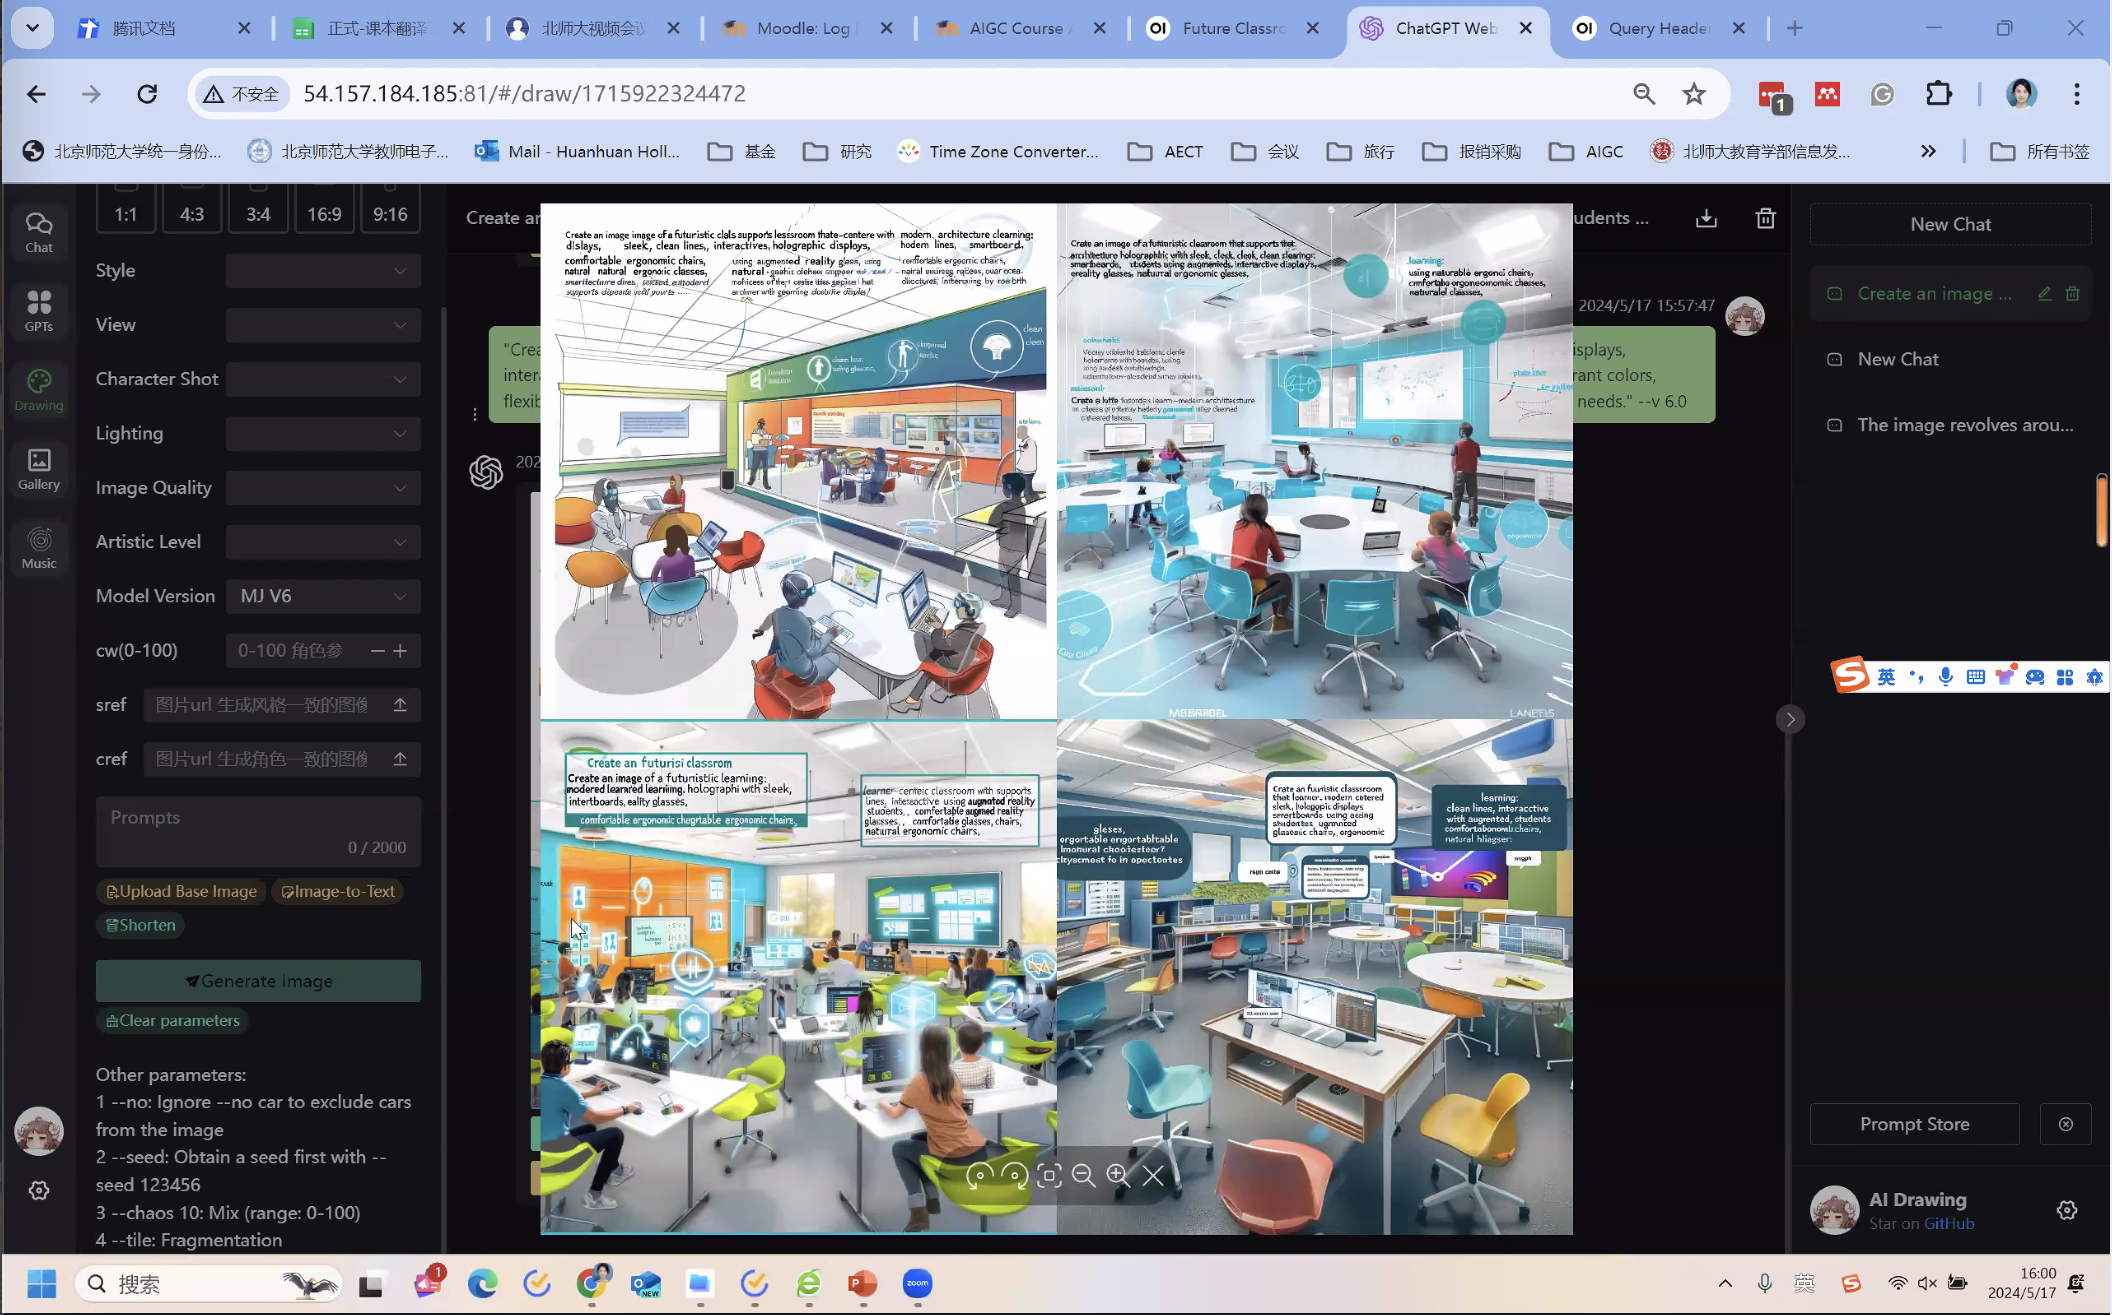
Task: Open the GPTs sidebar section
Action: (39, 311)
